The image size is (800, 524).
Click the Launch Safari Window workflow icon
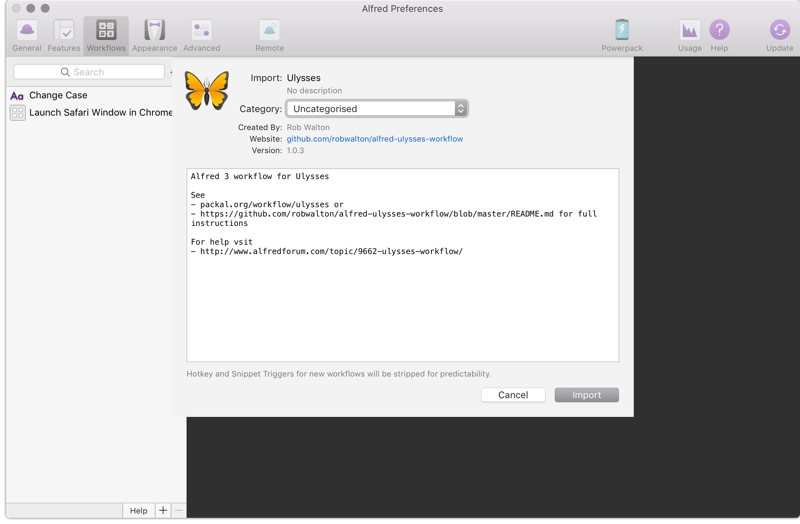(x=17, y=113)
